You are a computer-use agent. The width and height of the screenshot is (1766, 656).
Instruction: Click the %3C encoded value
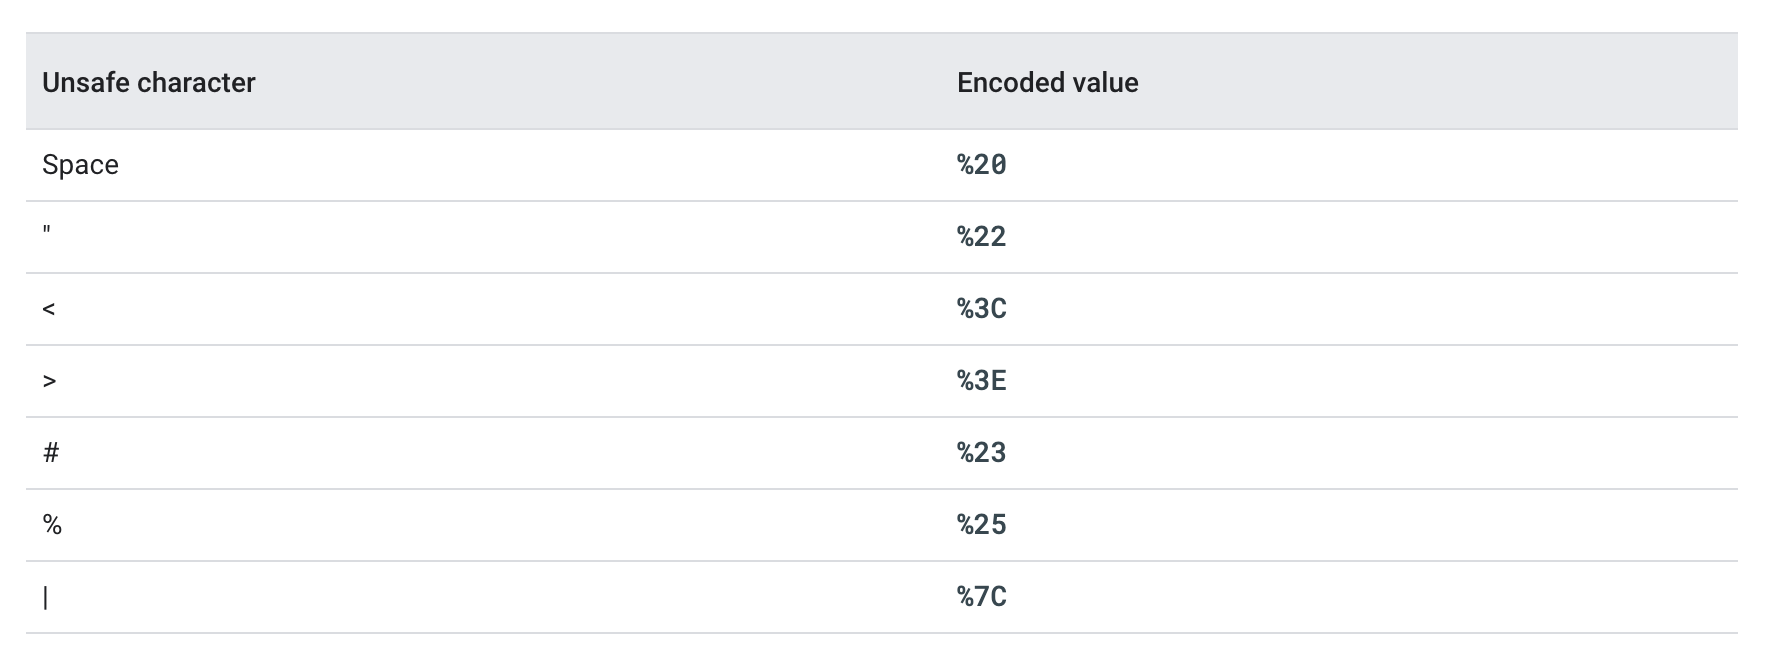pyautogui.click(x=981, y=309)
